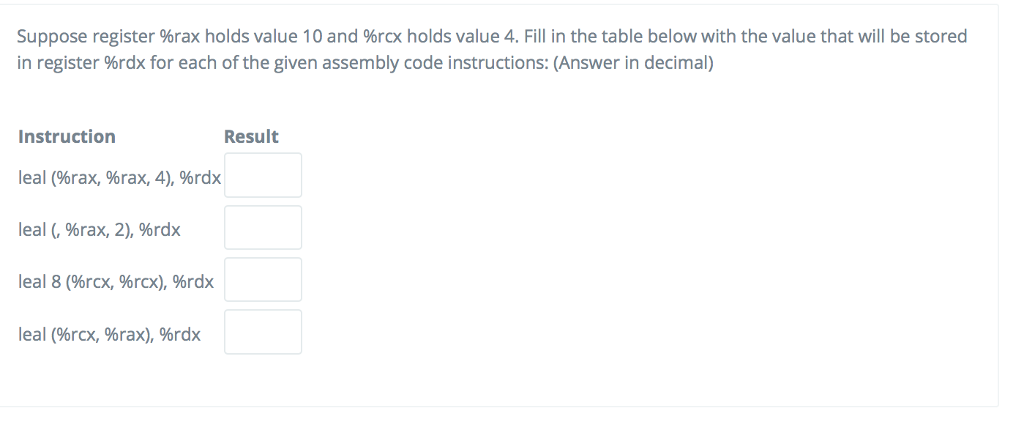The height and width of the screenshot is (422, 1024).
Task: Click the blank area below the last result box
Action: pyautogui.click(x=263, y=380)
